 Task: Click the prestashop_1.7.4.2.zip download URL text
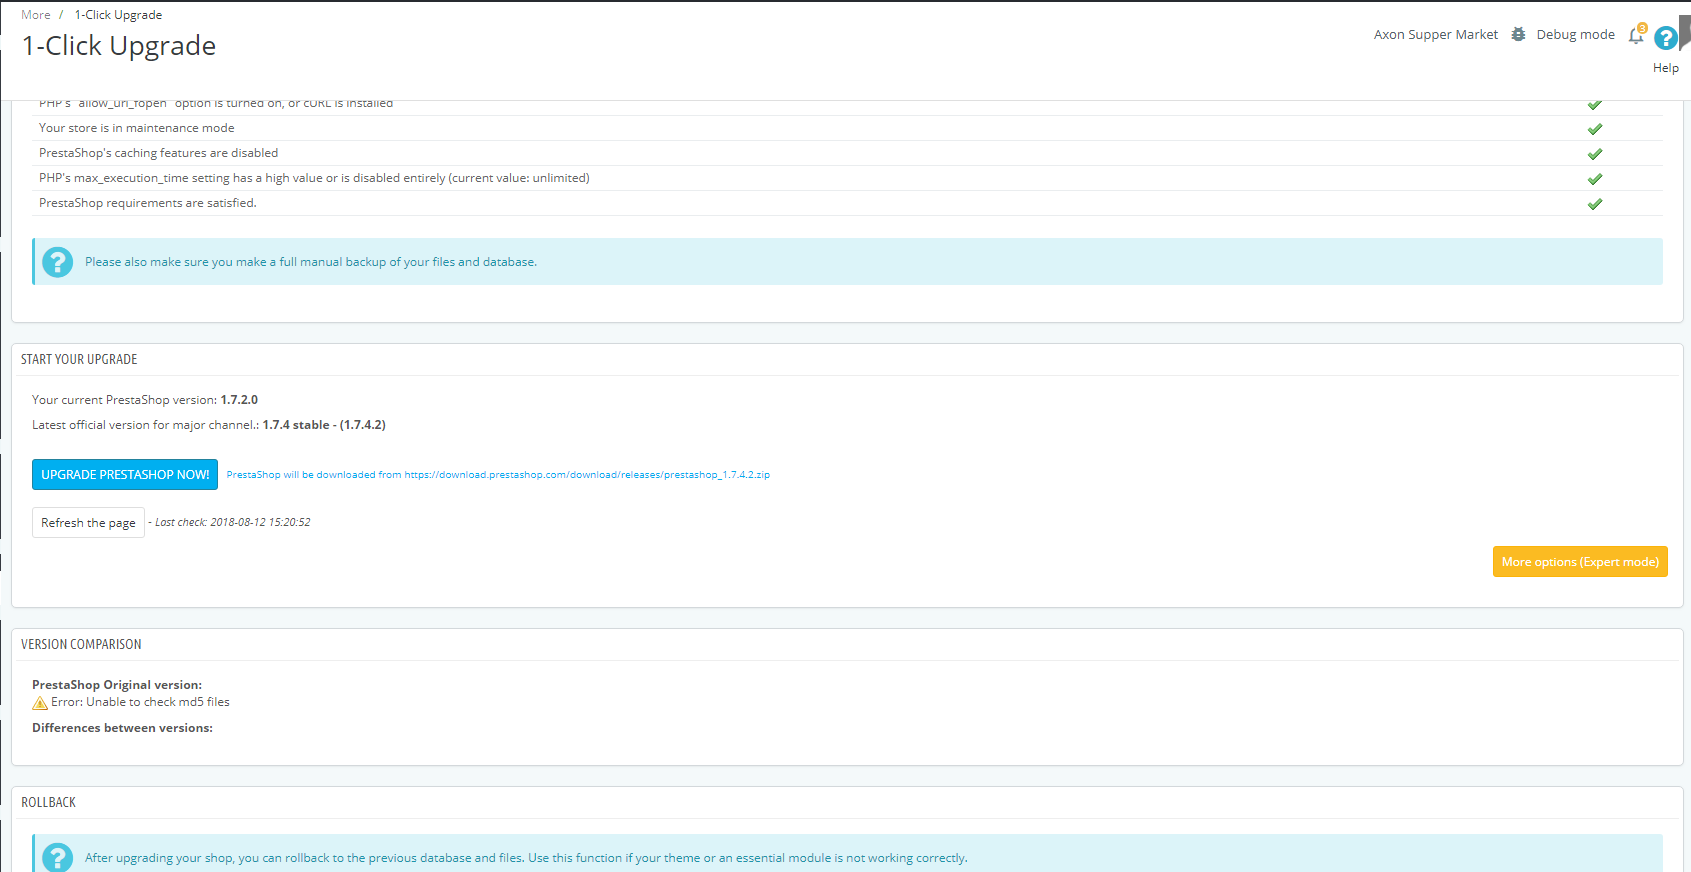tap(587, 475)
